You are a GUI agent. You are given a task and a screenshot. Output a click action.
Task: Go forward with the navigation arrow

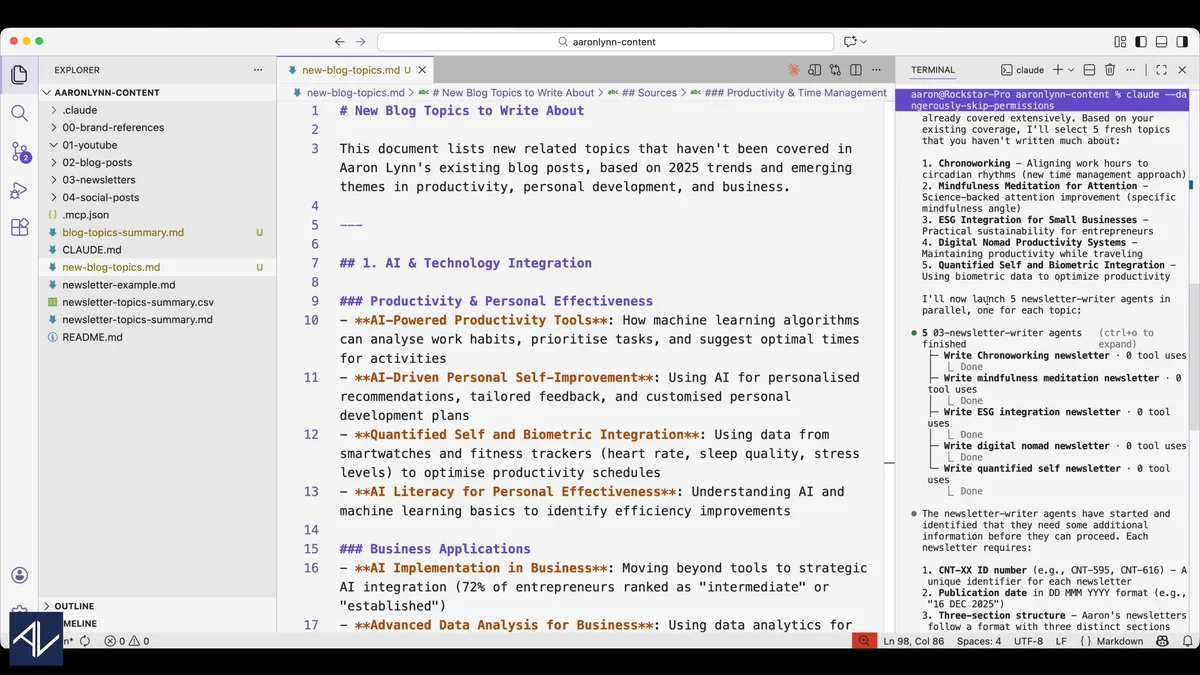pyautogui.click(x=361, y=42)
